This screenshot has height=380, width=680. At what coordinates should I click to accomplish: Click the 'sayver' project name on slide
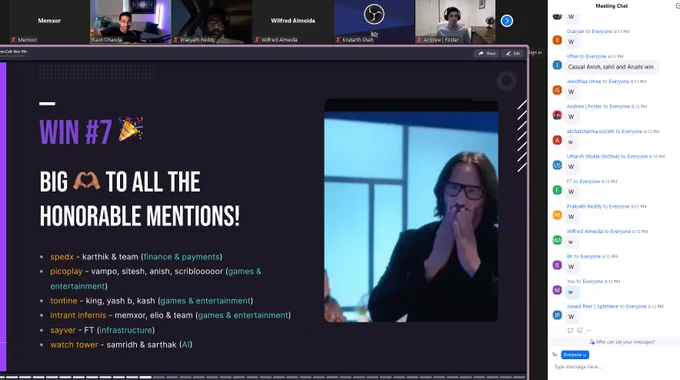tap(63, 330)
